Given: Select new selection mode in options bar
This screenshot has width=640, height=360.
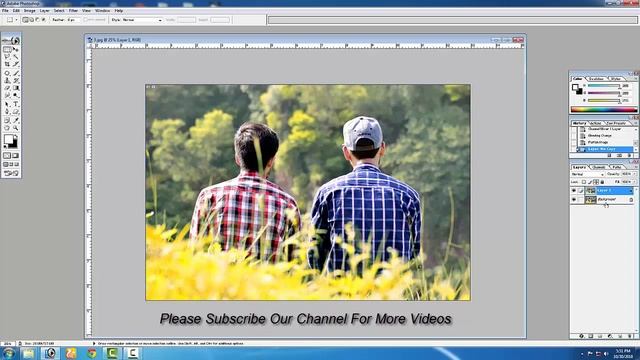Looking at the screenshot, I should pos(25,20).
